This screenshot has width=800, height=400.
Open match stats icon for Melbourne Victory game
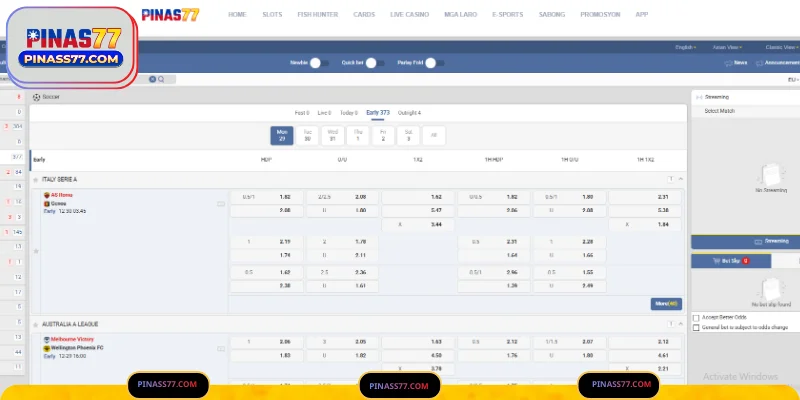click(221, 349)
